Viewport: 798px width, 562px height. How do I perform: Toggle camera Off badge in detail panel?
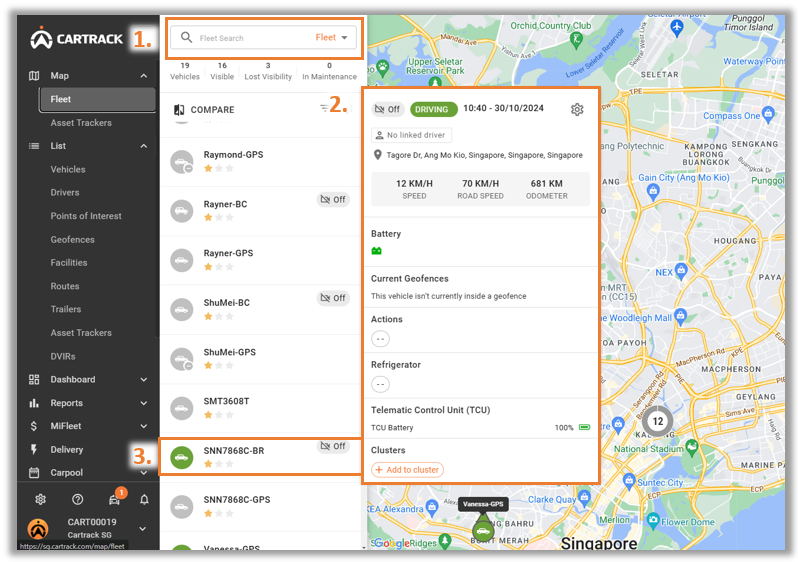coord(388,109)
